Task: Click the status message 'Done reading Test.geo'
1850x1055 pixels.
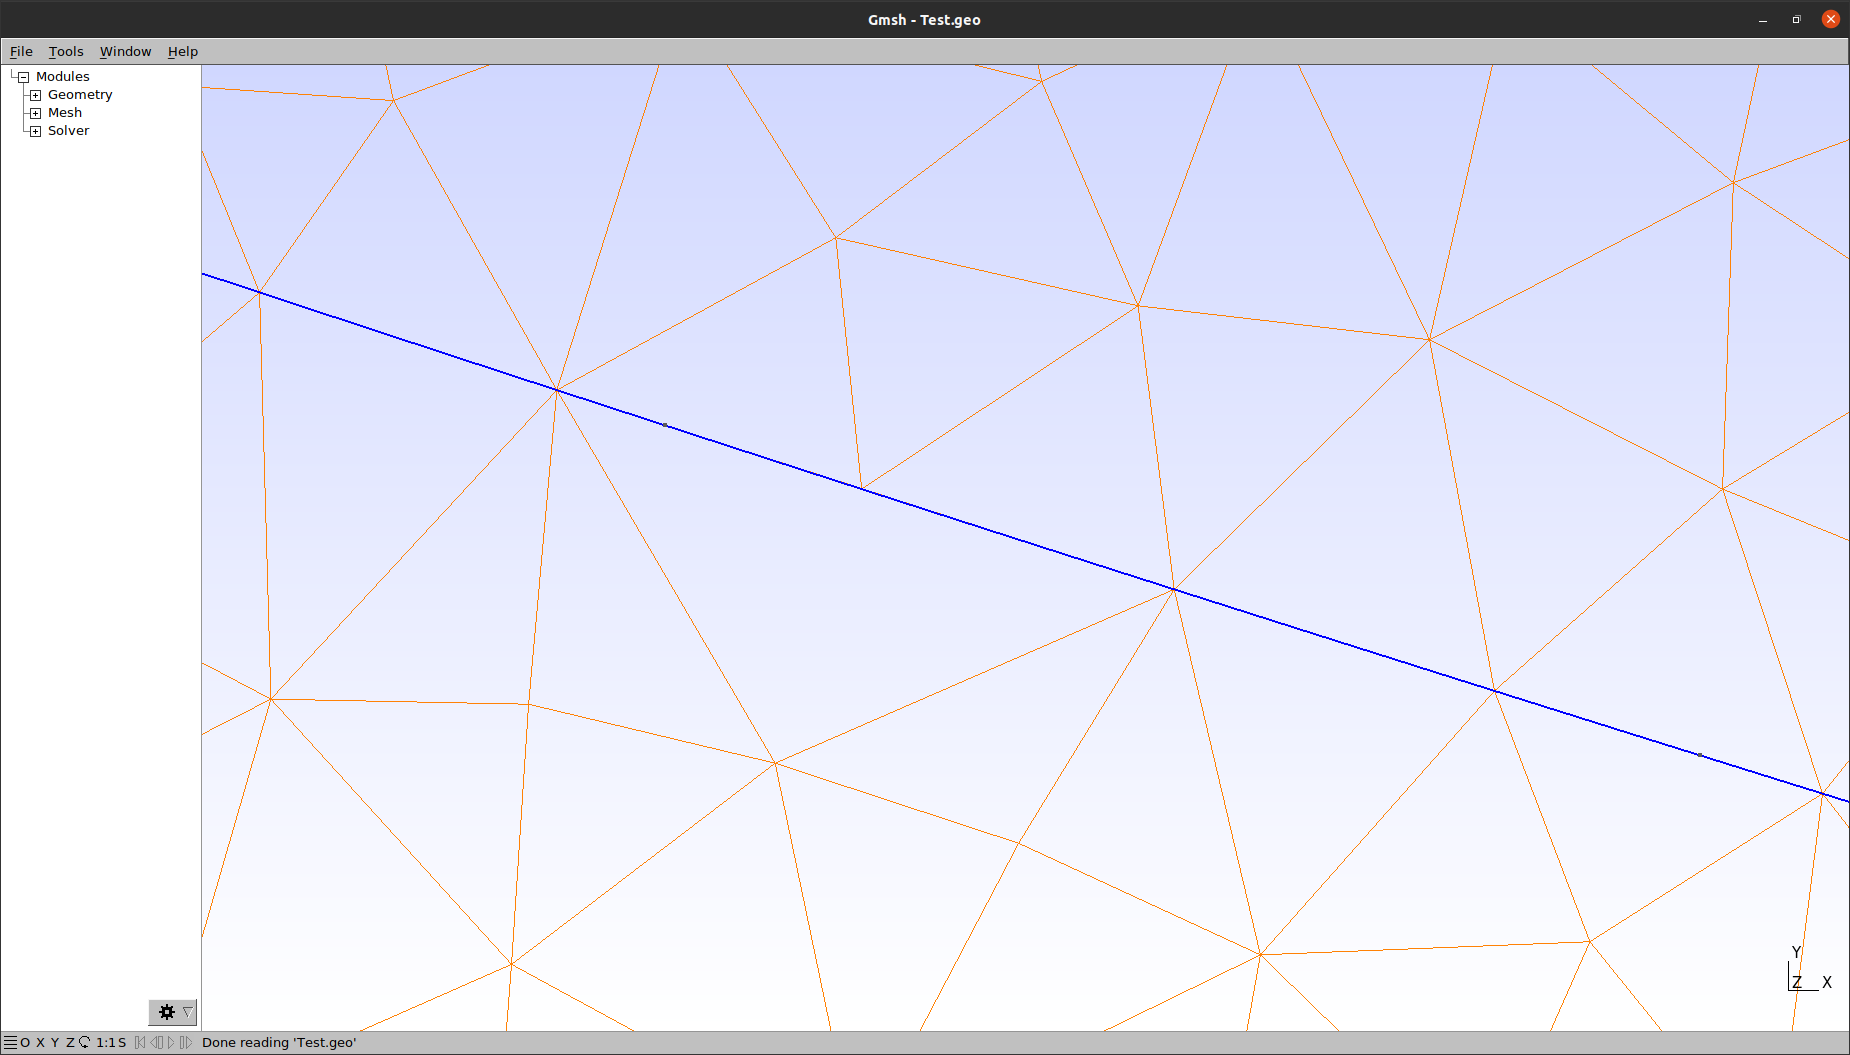Action: tap(279, 1042)
